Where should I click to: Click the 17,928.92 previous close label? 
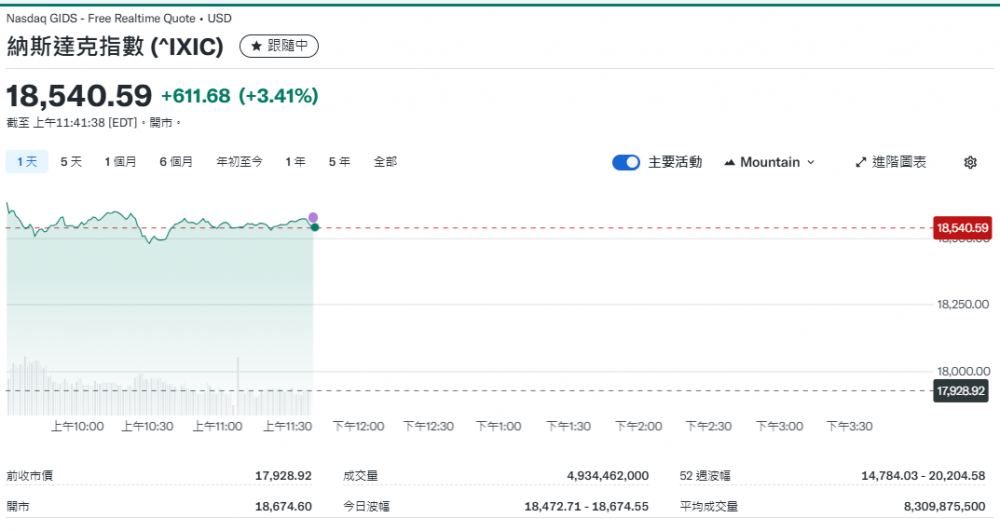coord(961,391)
